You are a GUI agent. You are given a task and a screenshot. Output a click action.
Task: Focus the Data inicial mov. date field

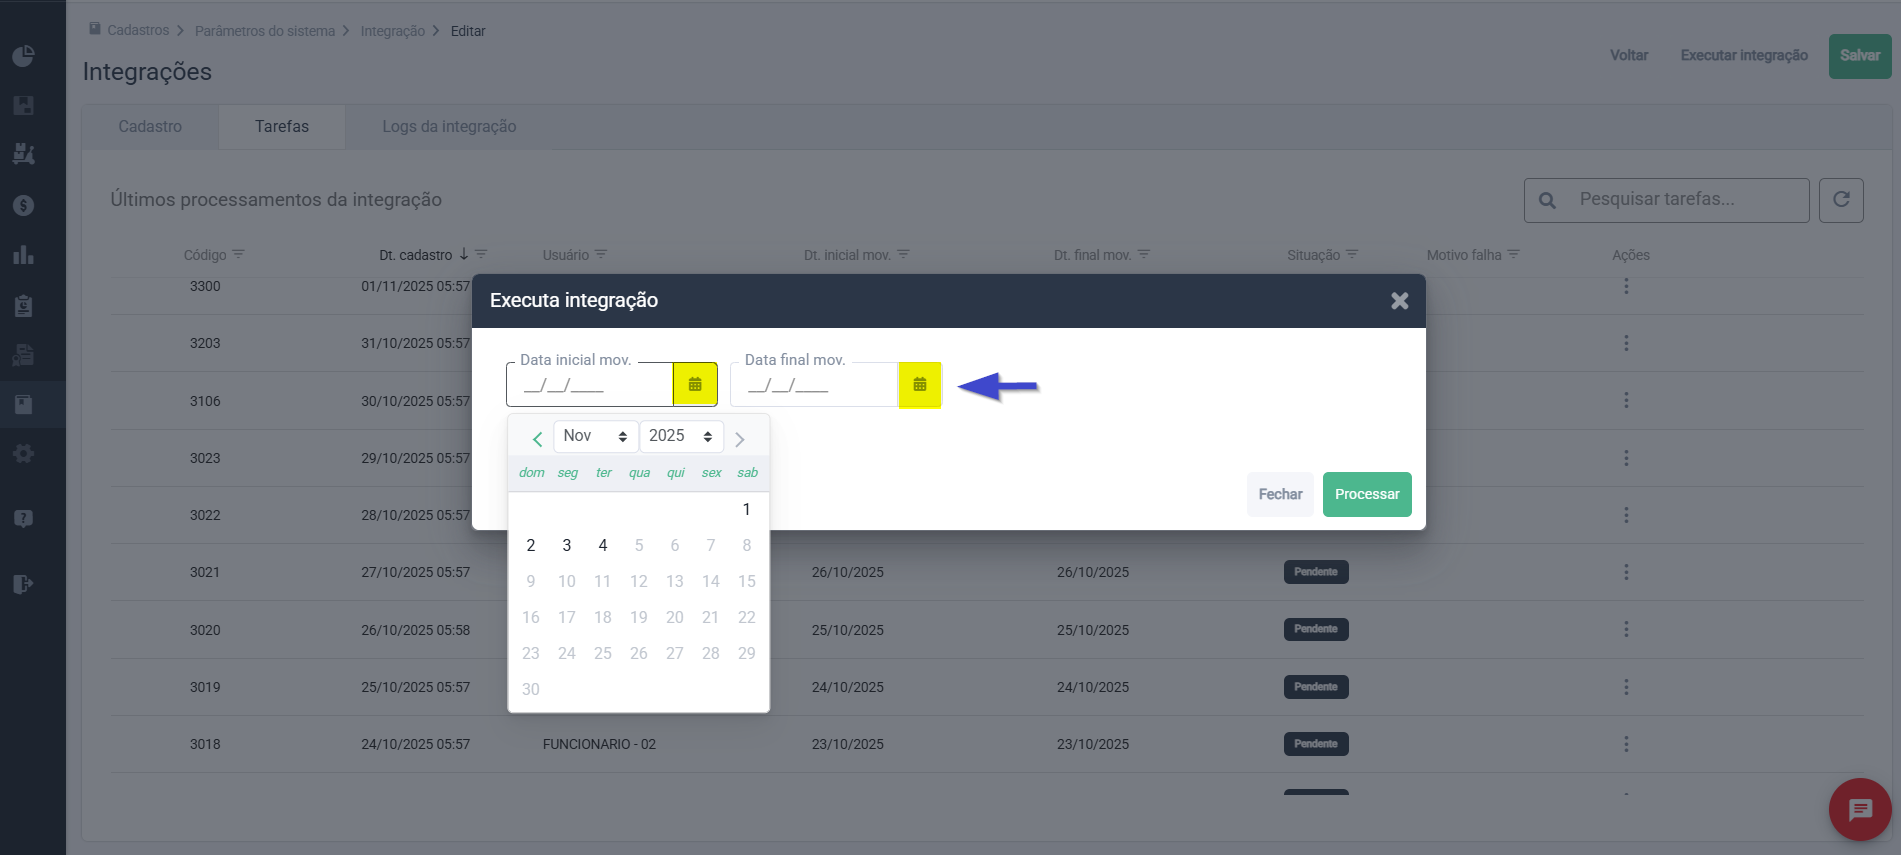coord(590,385)
